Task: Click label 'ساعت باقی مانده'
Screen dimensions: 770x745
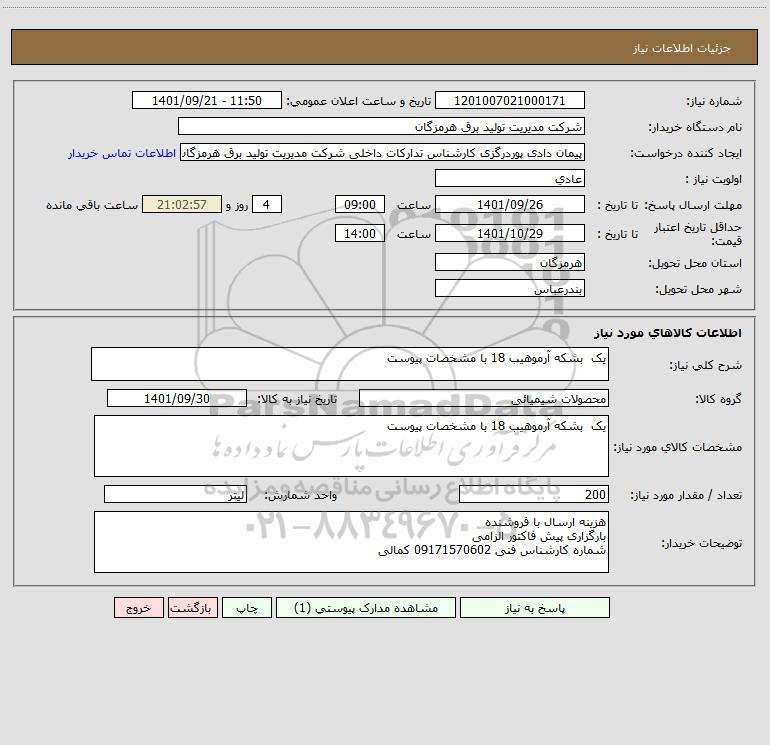Action: (92, 205)
